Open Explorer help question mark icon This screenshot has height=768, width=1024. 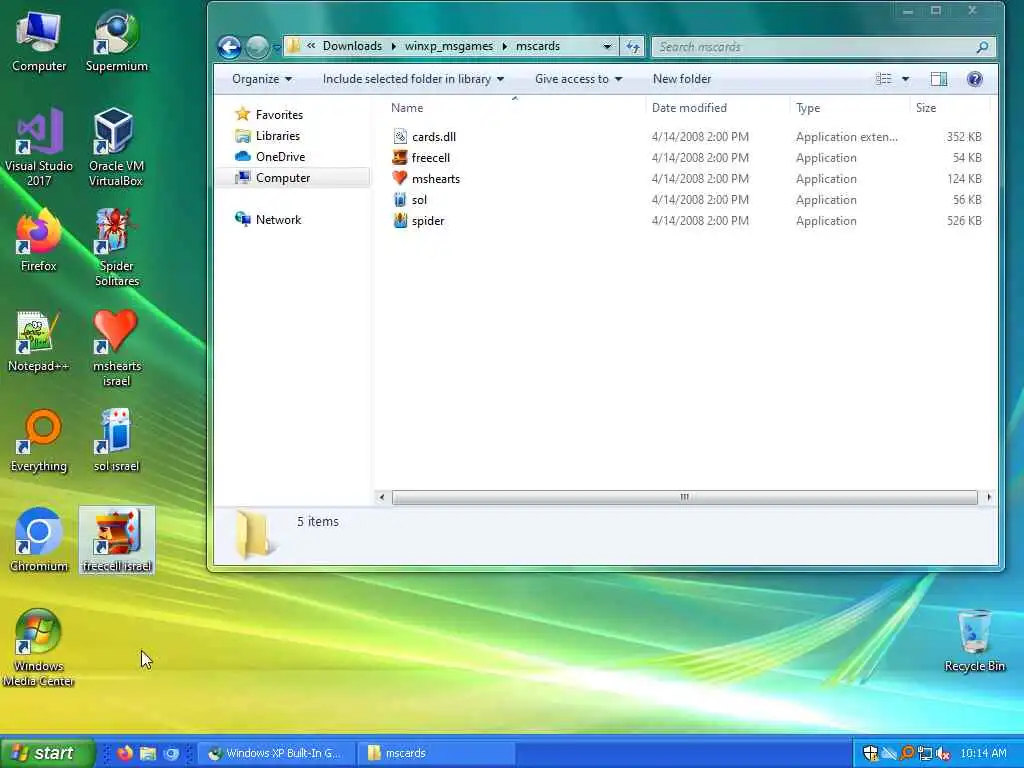(974, 79)
